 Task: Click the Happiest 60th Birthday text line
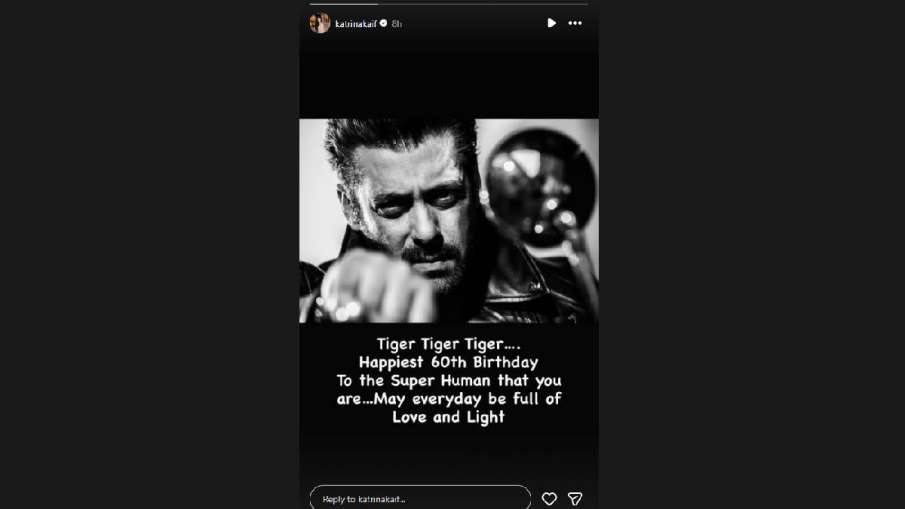pyautogui.click(x=448, y=362)
